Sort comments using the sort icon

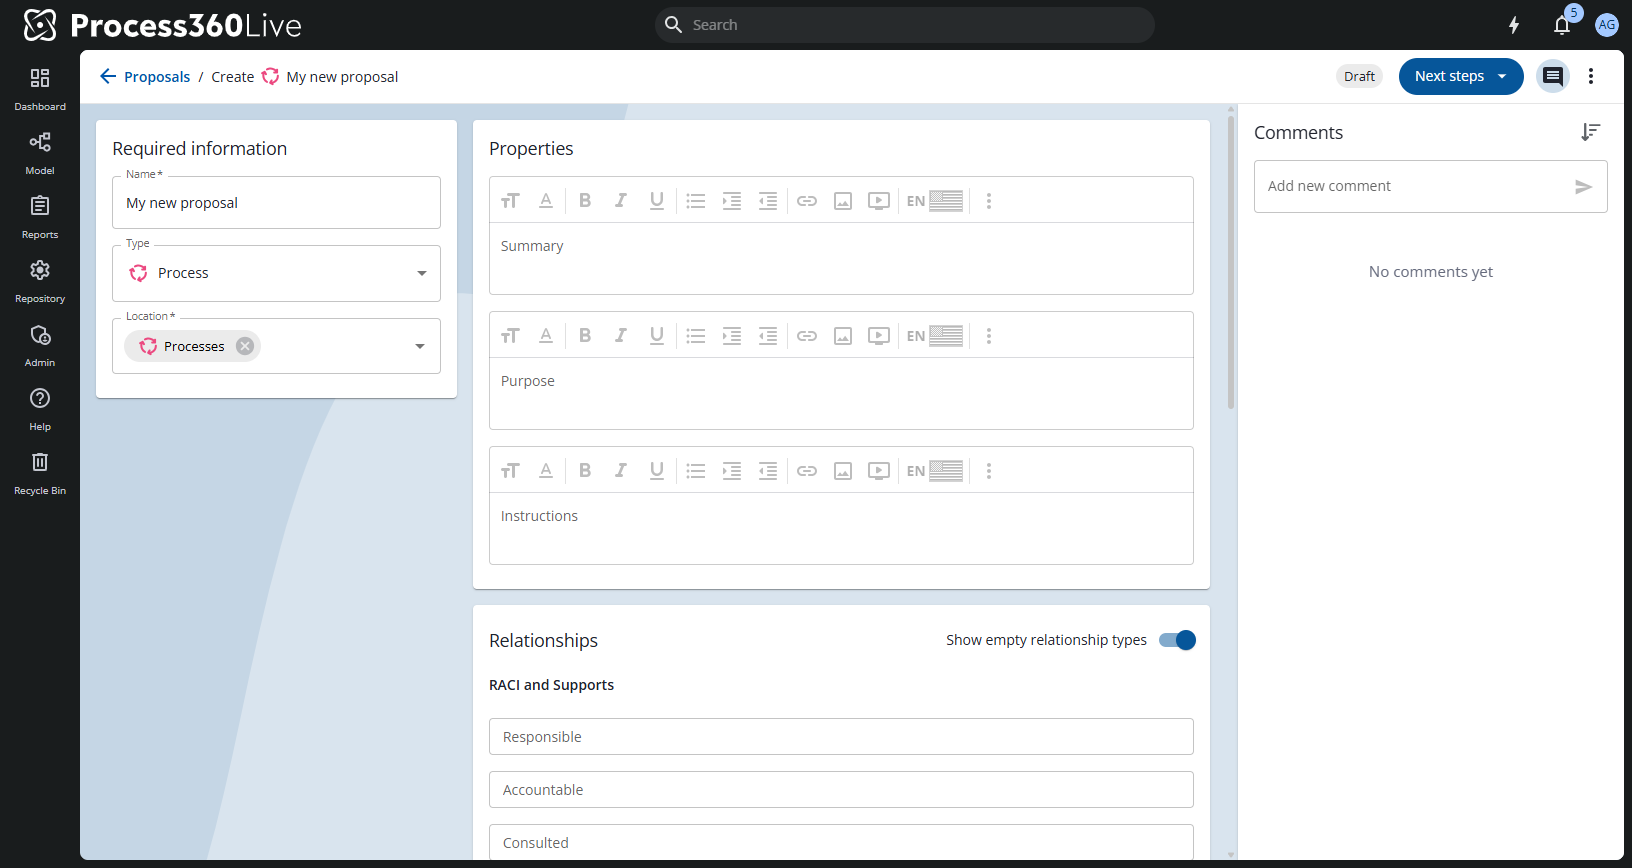[1590, 132]
